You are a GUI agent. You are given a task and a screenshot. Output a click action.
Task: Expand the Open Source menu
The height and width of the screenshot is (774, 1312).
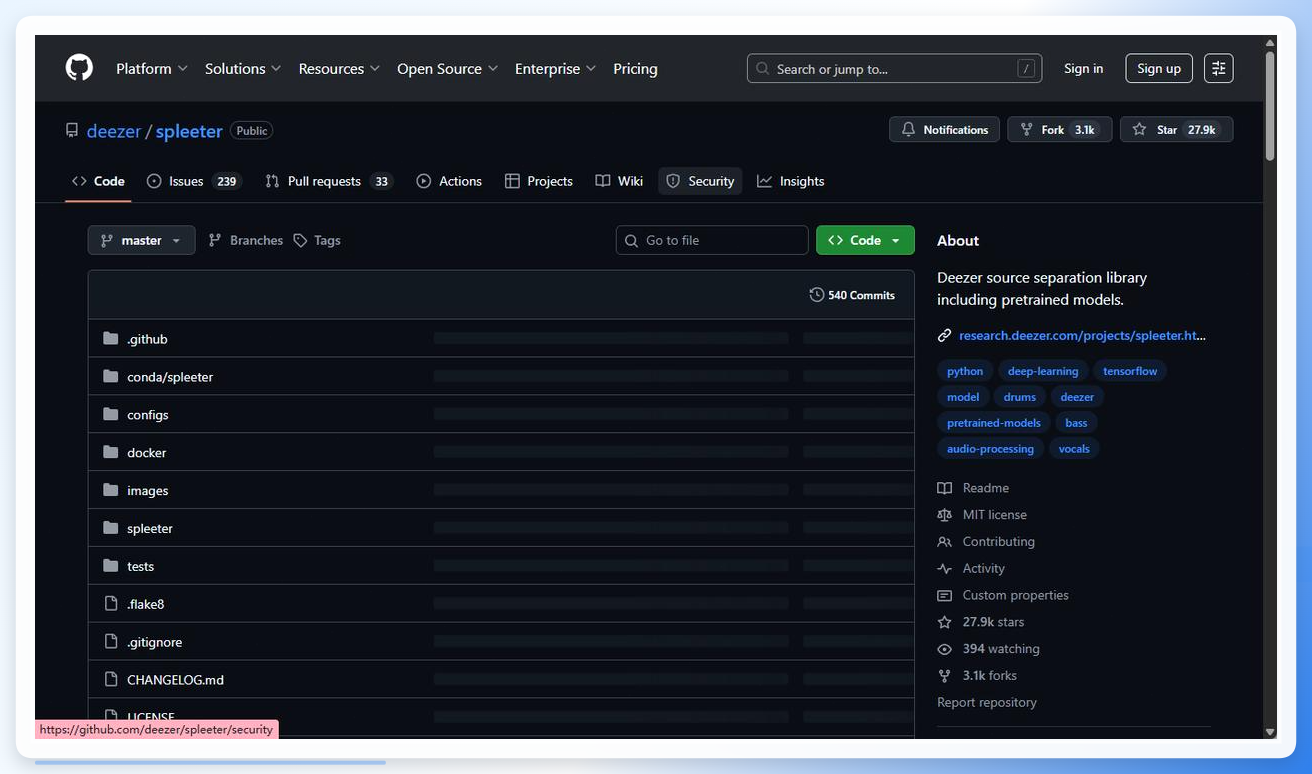tap(448, 69)
